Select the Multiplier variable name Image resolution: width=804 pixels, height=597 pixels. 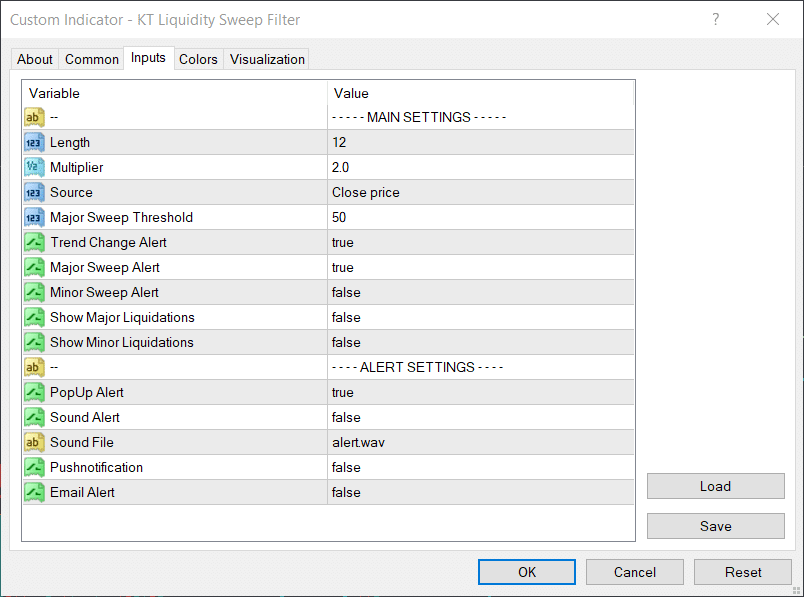coord(76,168)
